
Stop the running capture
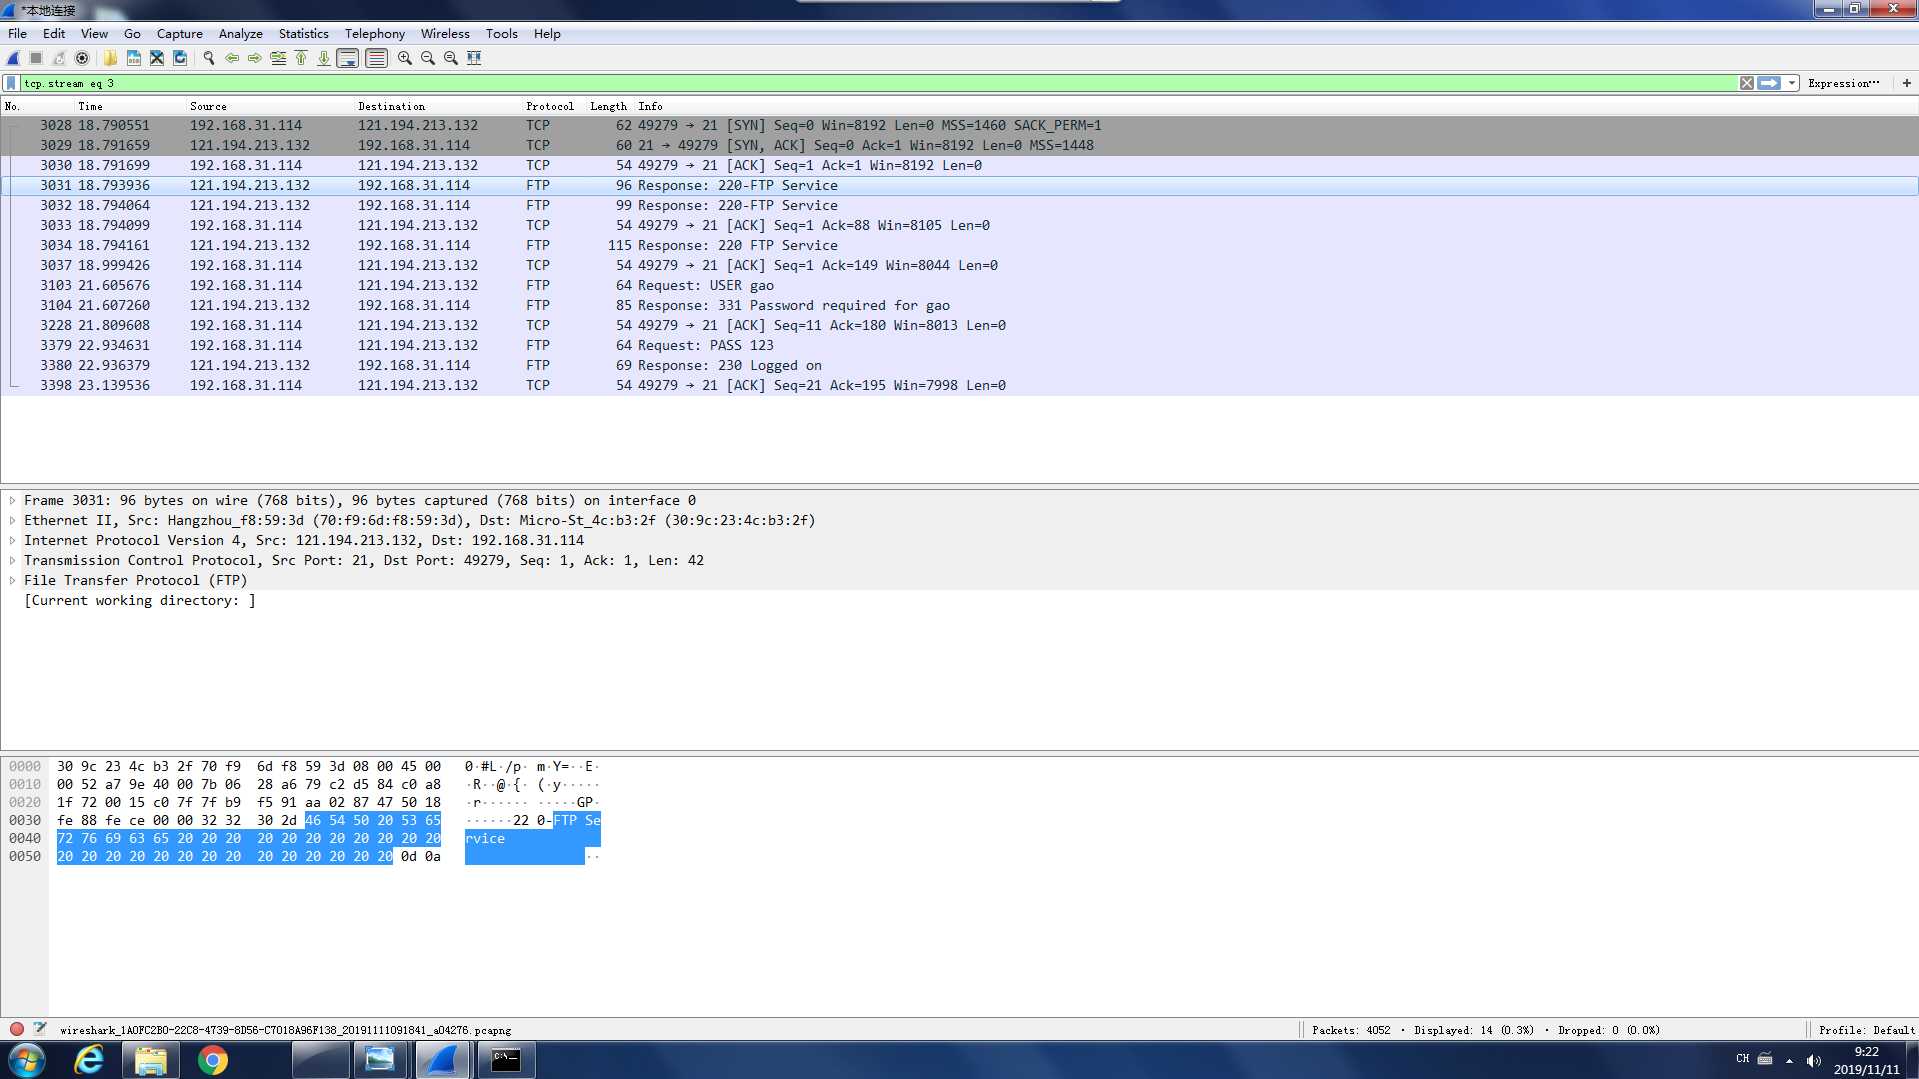[36, 58]
